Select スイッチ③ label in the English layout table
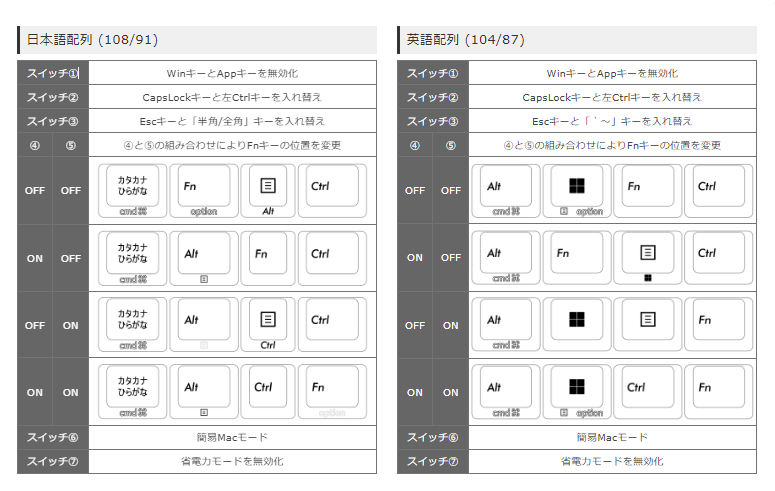775x491 pixels. (x=432, y=121)
